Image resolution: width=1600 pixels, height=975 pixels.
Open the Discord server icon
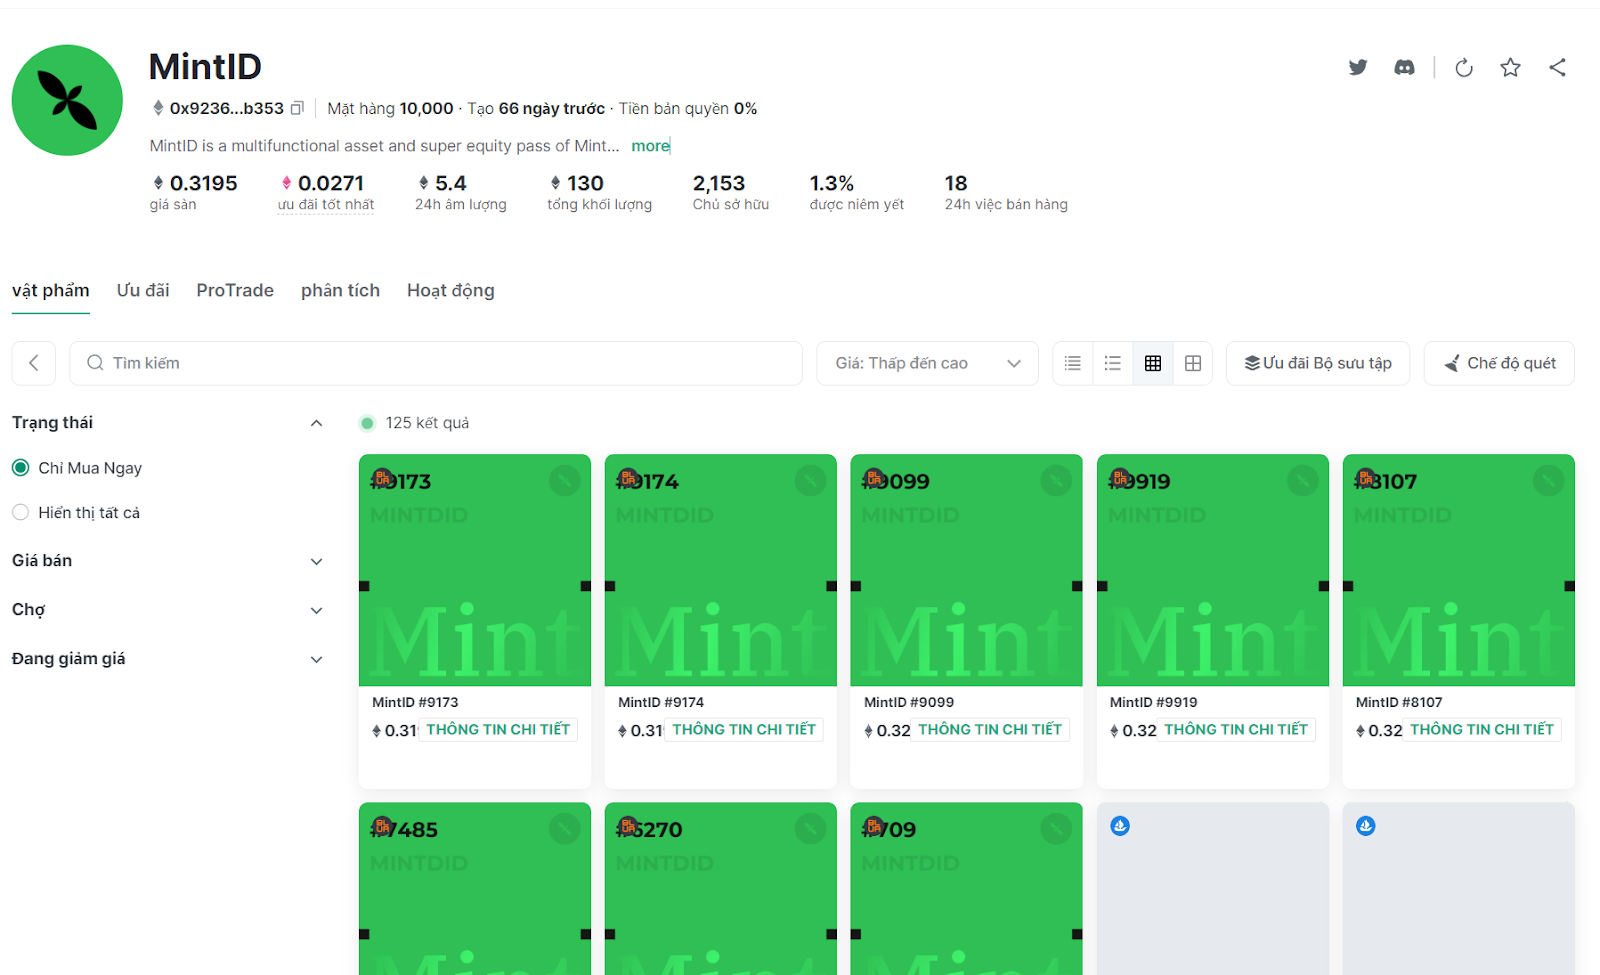tap(1404, 67)
